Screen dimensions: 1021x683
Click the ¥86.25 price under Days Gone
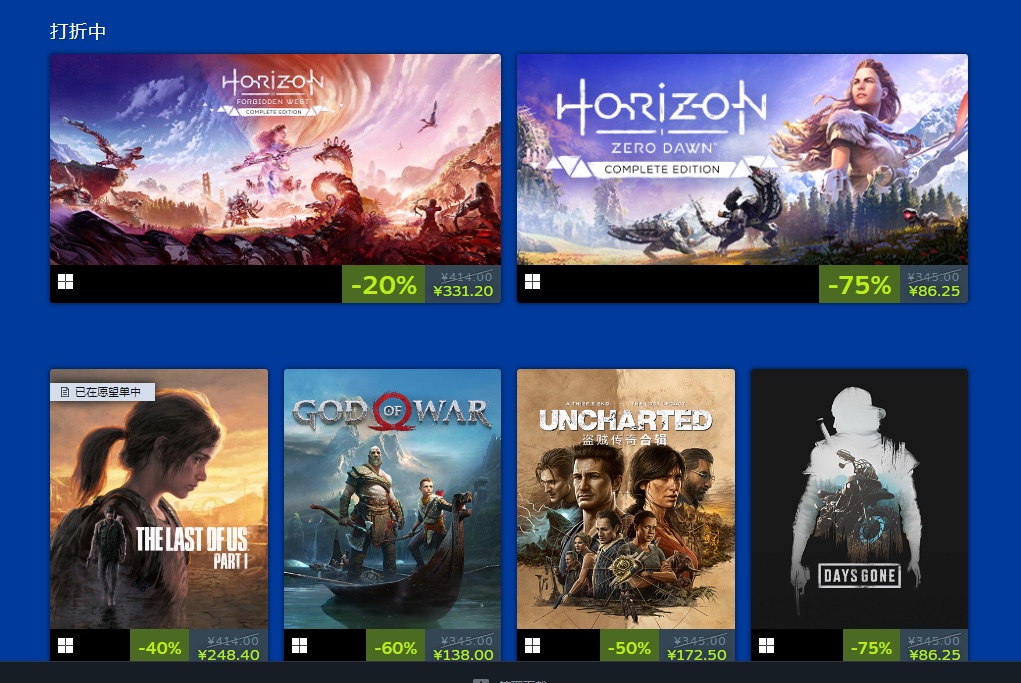tap(934, 655)
